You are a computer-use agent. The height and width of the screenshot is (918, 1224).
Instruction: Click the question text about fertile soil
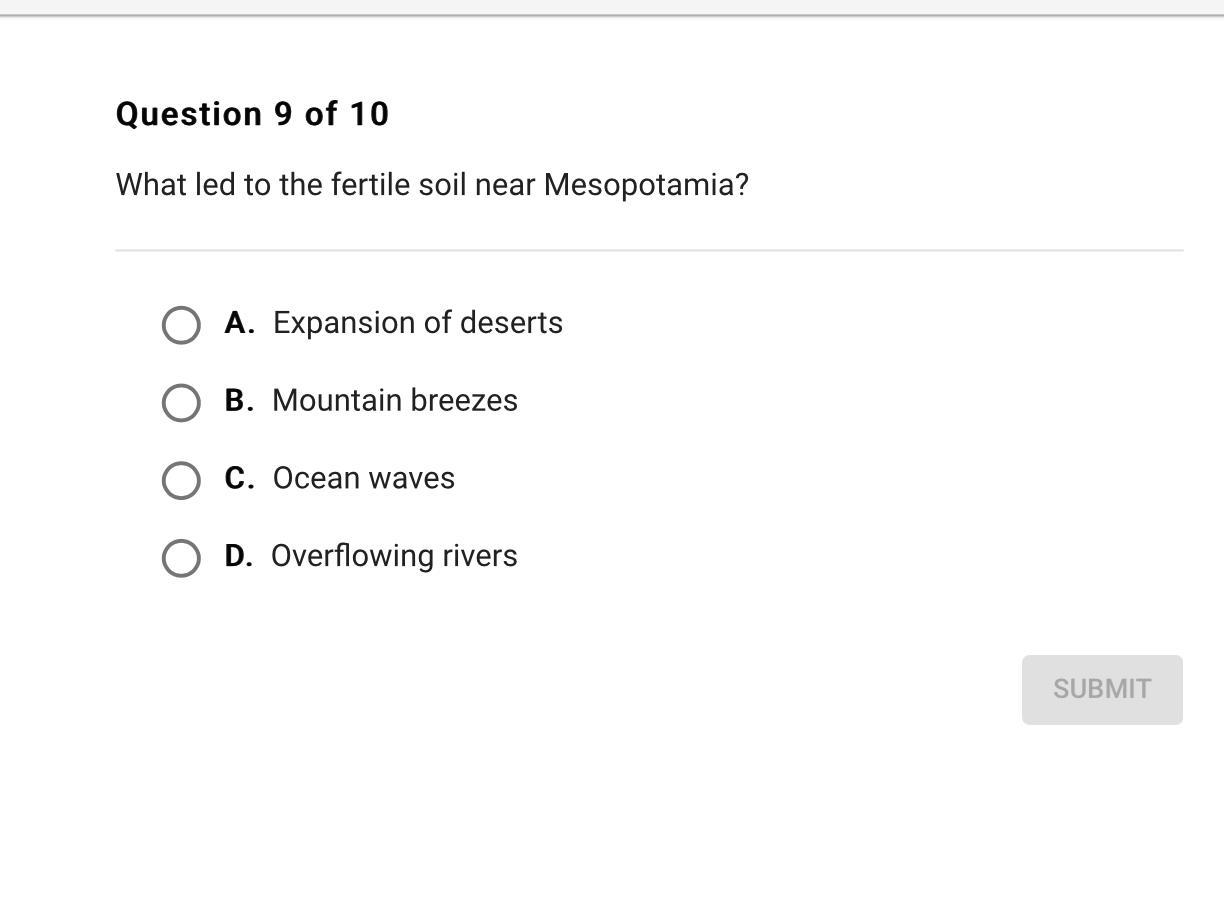click(431, 185)
